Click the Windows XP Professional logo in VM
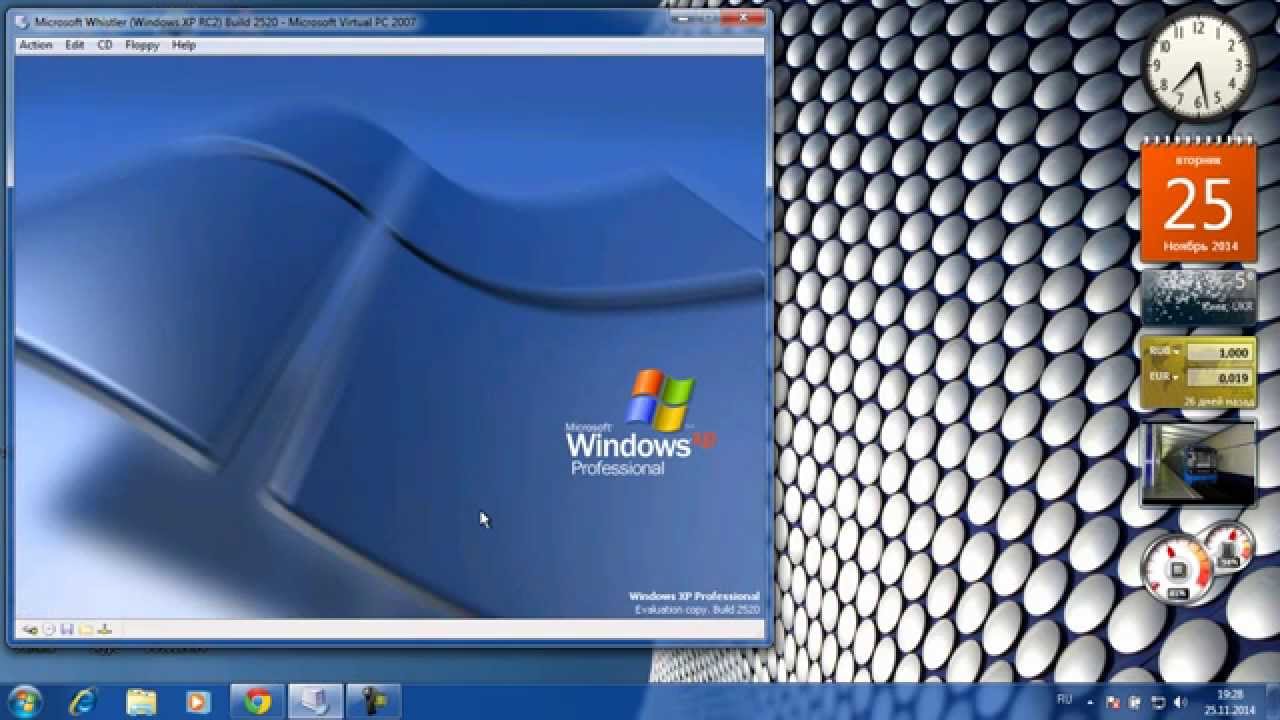Image resolution: width=1280 pixels, height=720 pixels. (639, 422)
